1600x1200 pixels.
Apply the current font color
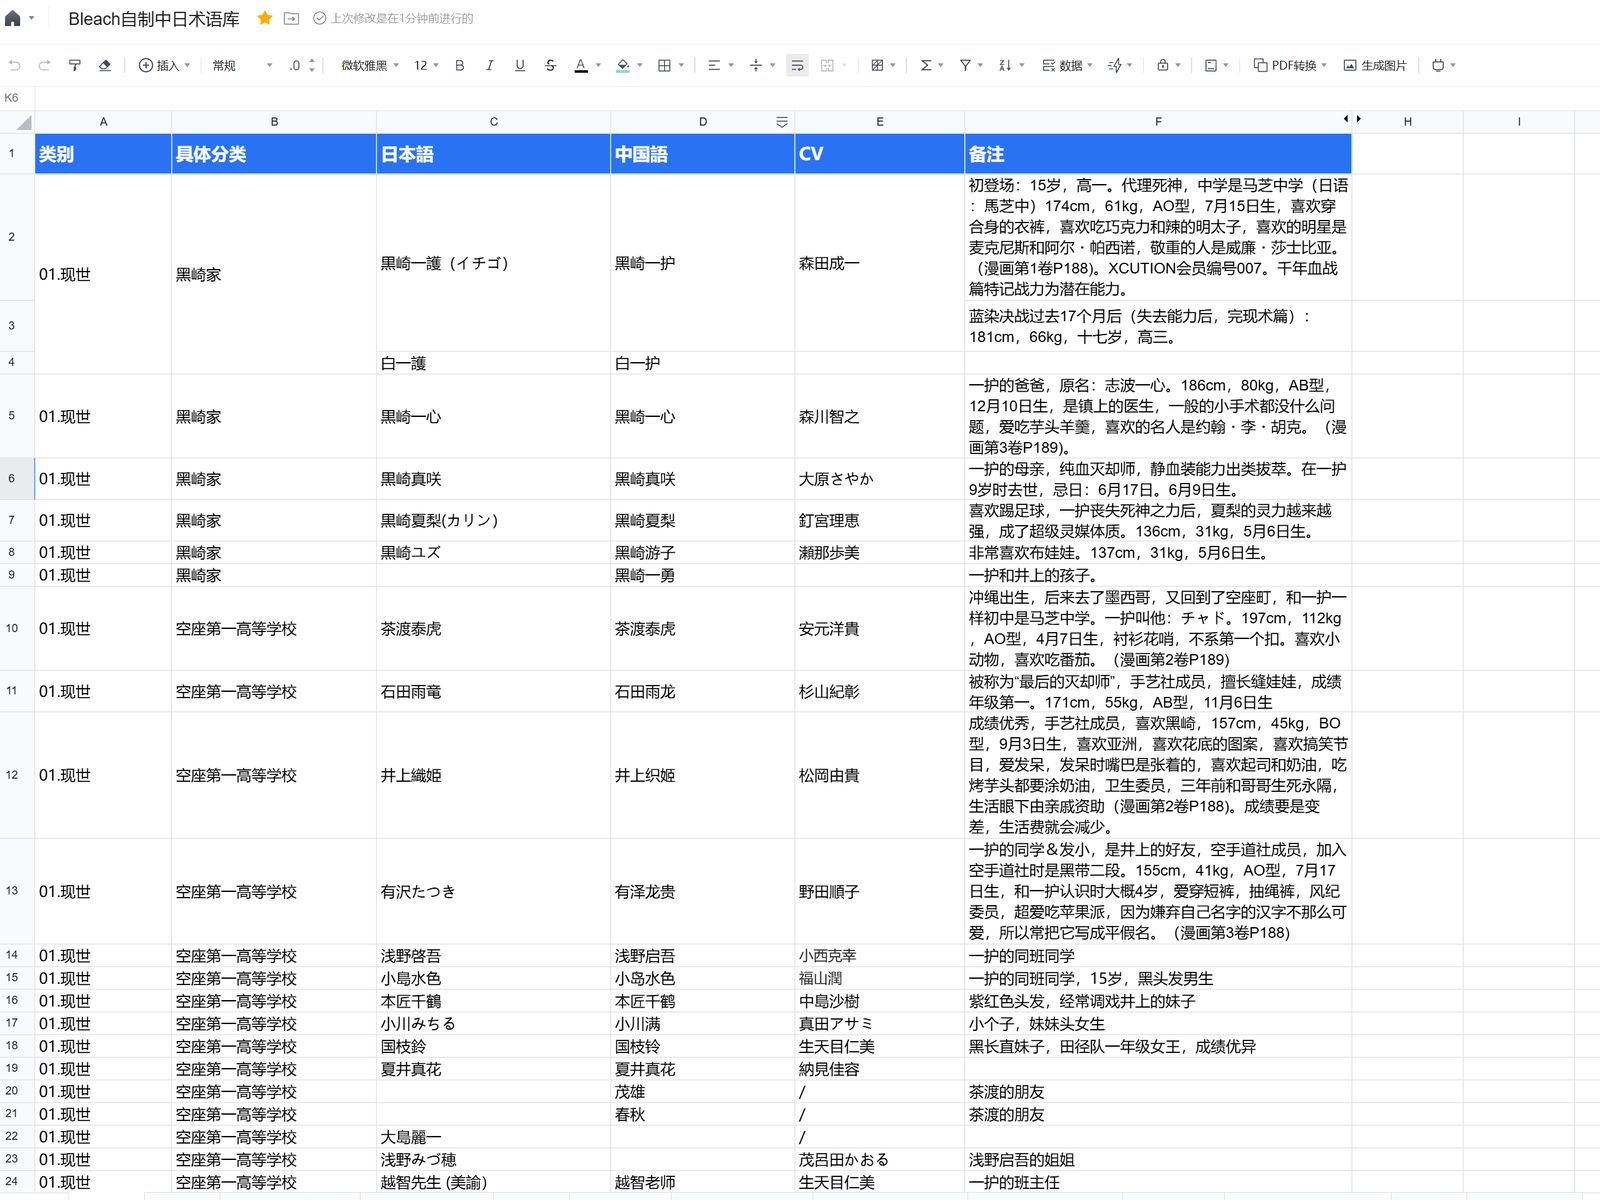click(x=581, y=65)
